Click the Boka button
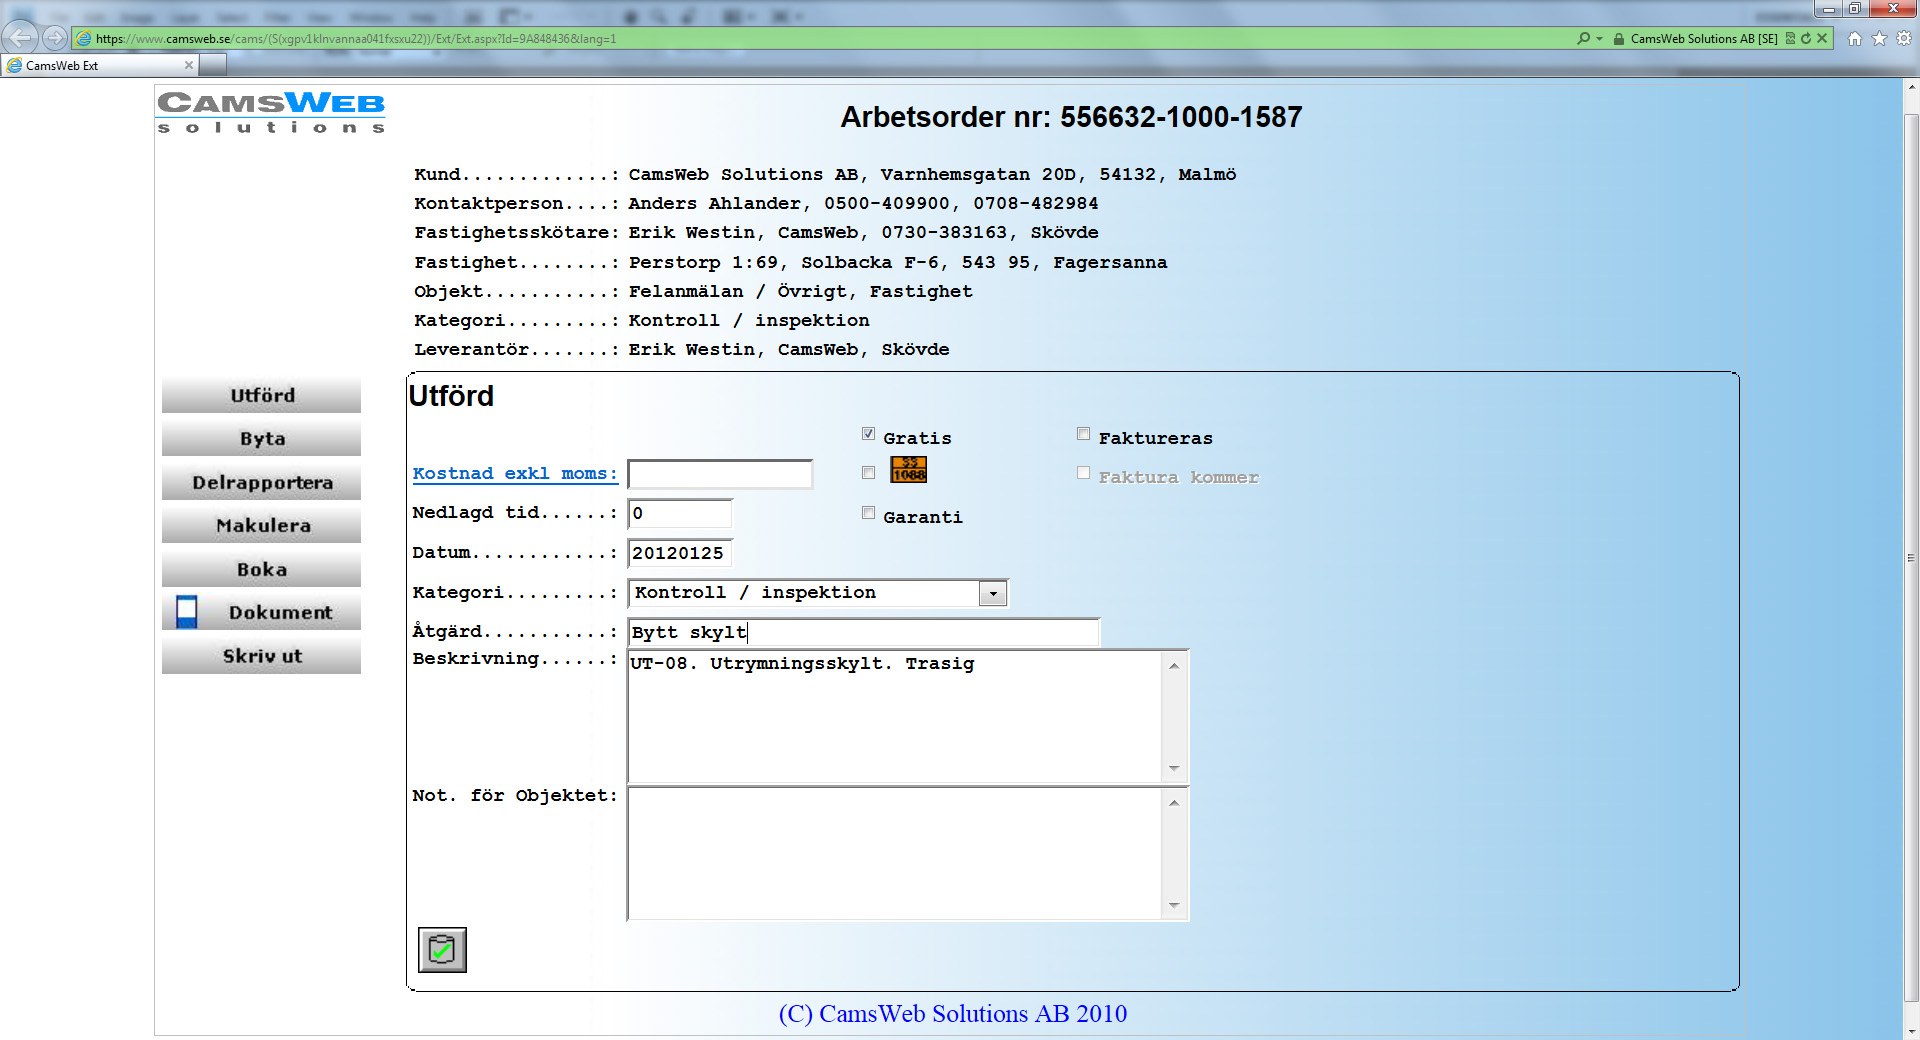The height and width of the screenshot is (1040, 1920). pos(262,569)
